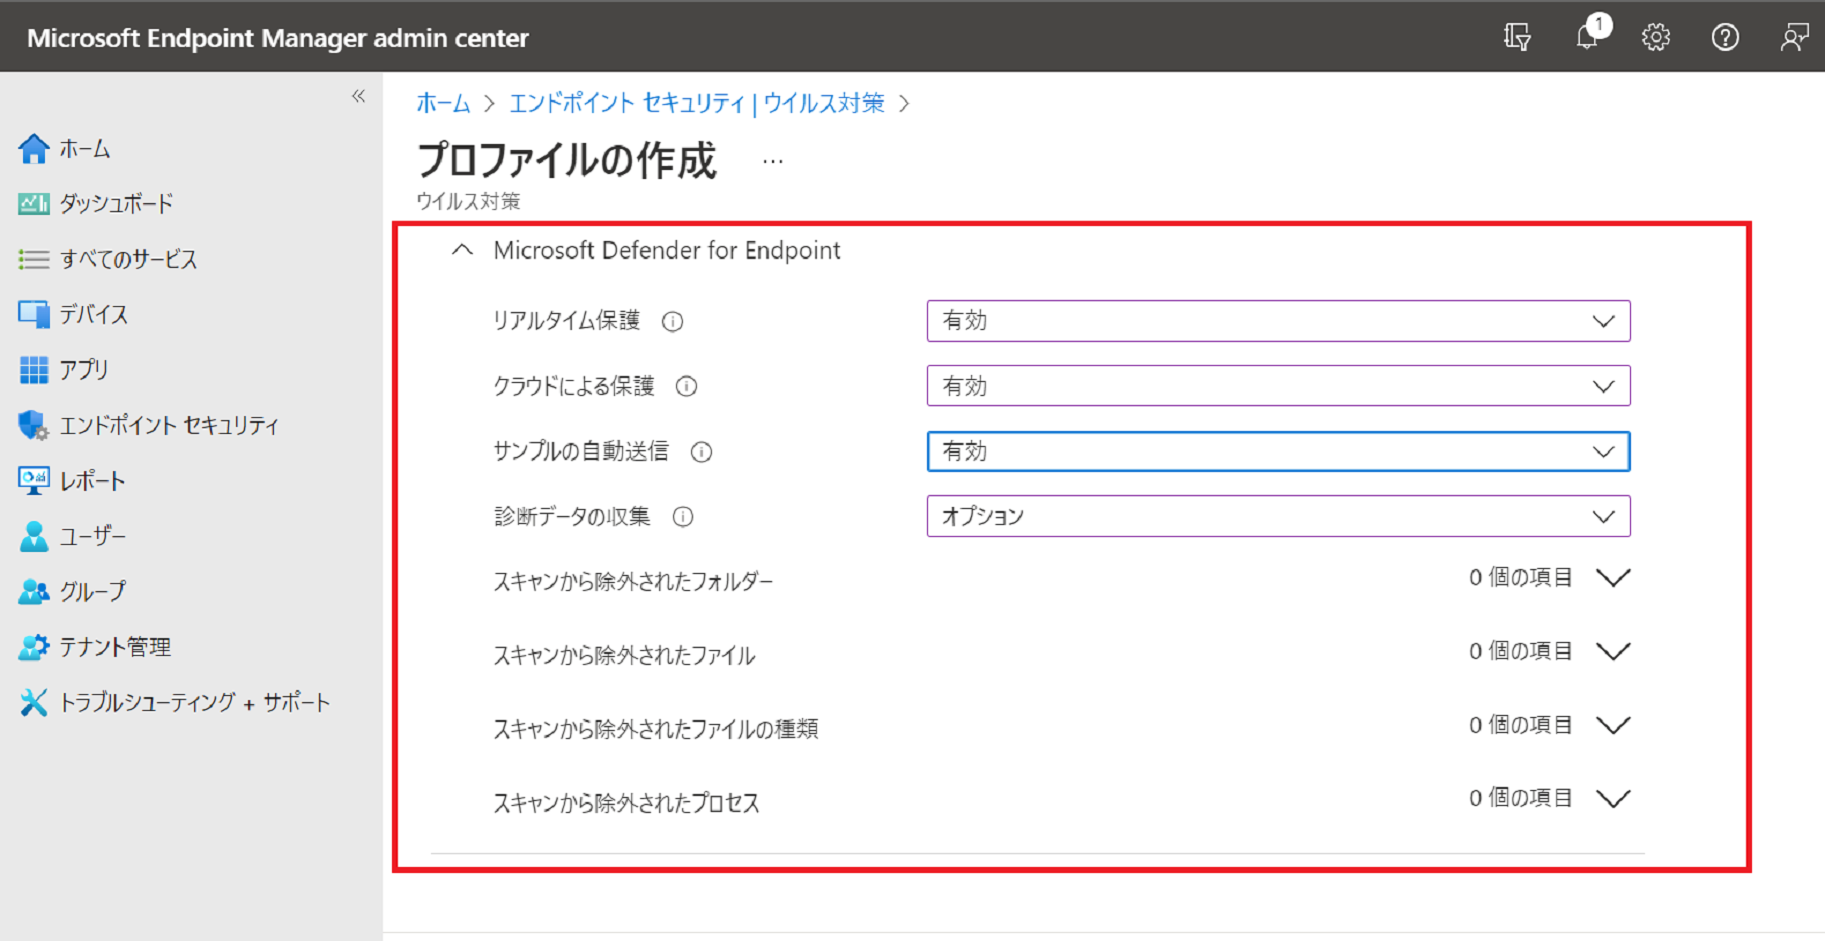Click the スキャンから除外されたフォルダー label
Image resolution: width=1826 pixels, height=942 pixels.
[x=633, y=582]
